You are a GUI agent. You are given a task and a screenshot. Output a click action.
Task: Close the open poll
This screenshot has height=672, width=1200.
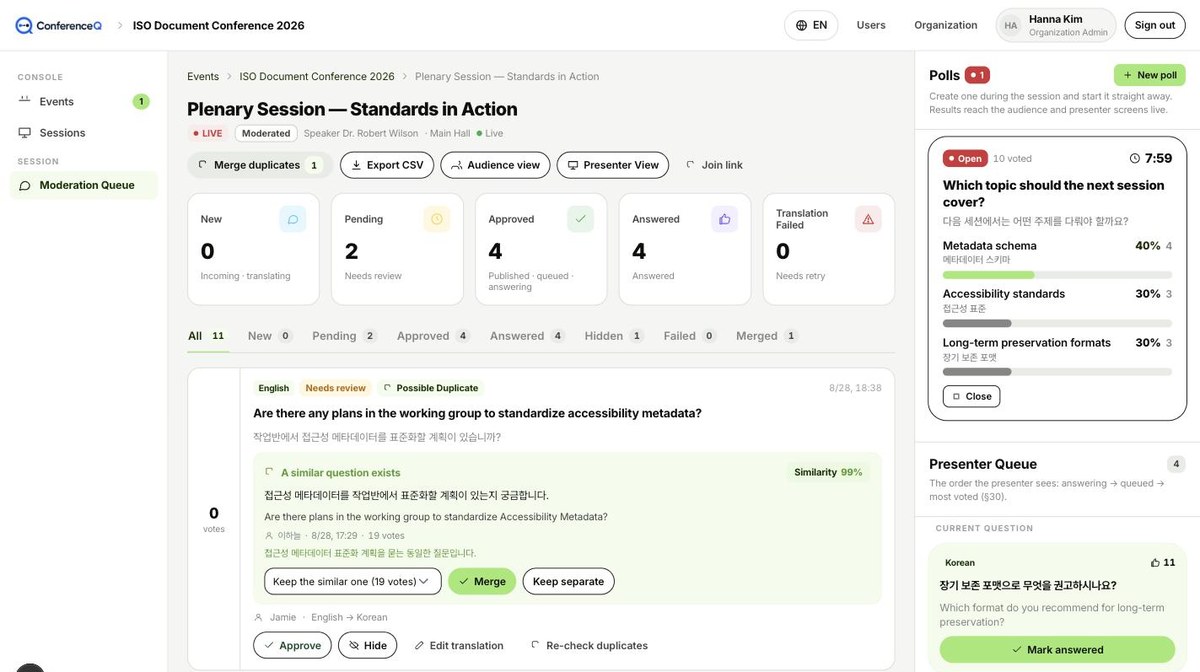(x=971, y=396)
